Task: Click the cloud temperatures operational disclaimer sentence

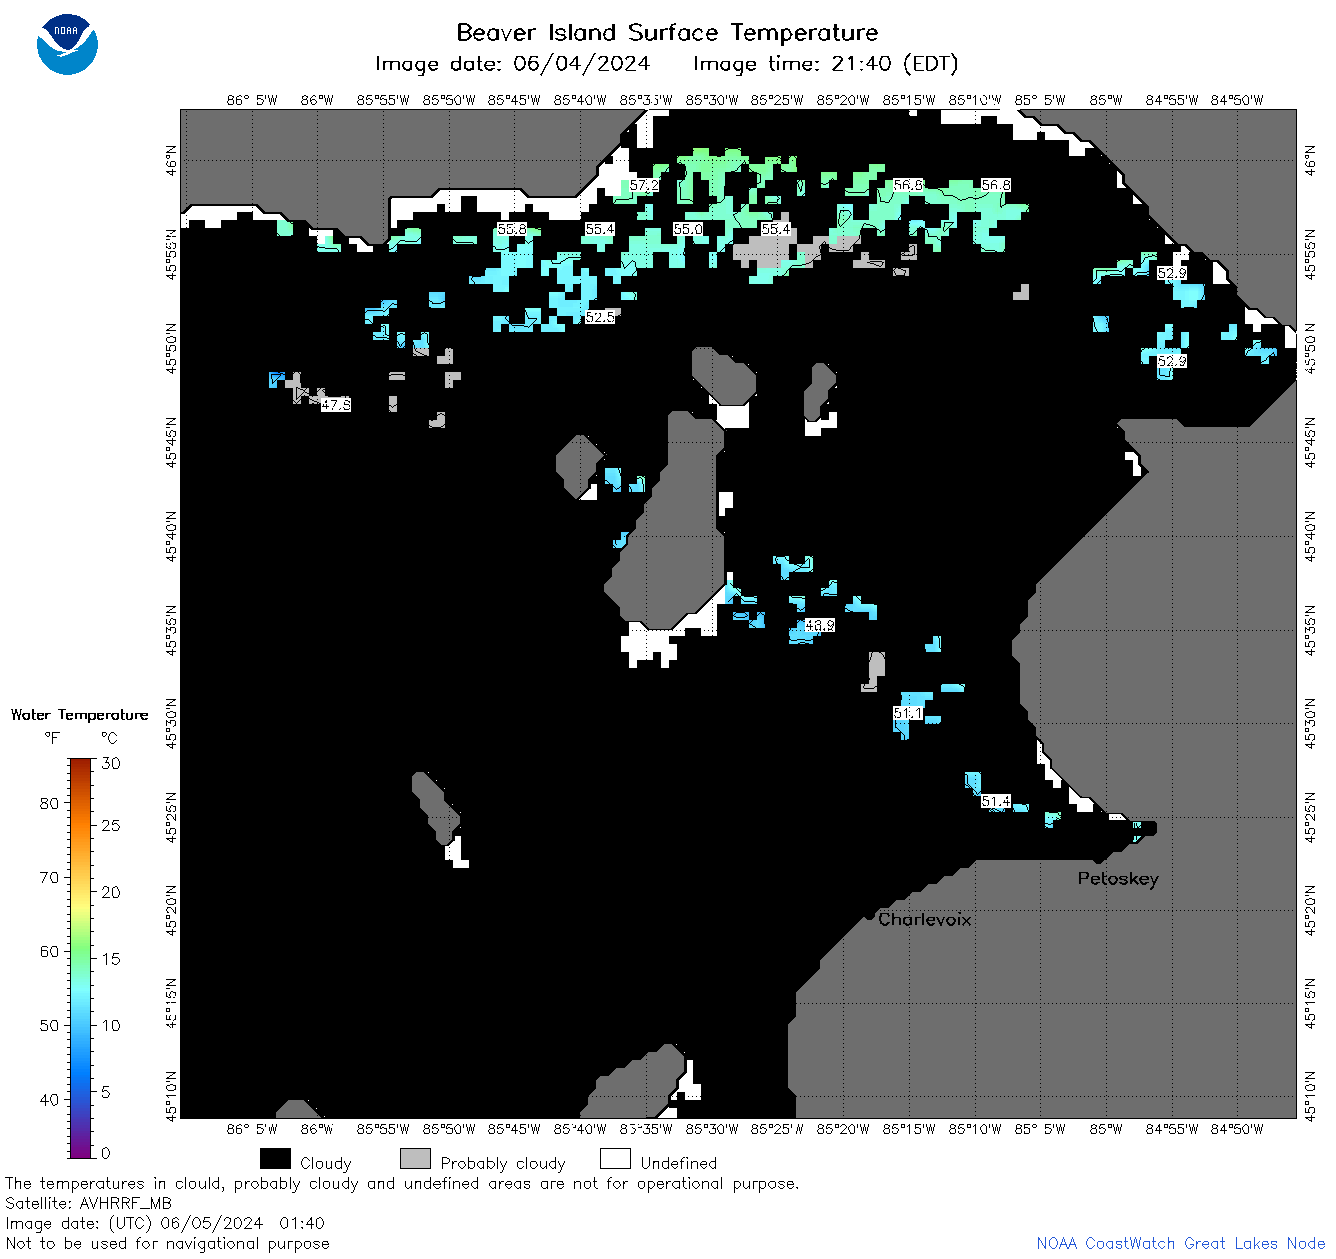Action: pyautogui.click(x=402, y=1184)
